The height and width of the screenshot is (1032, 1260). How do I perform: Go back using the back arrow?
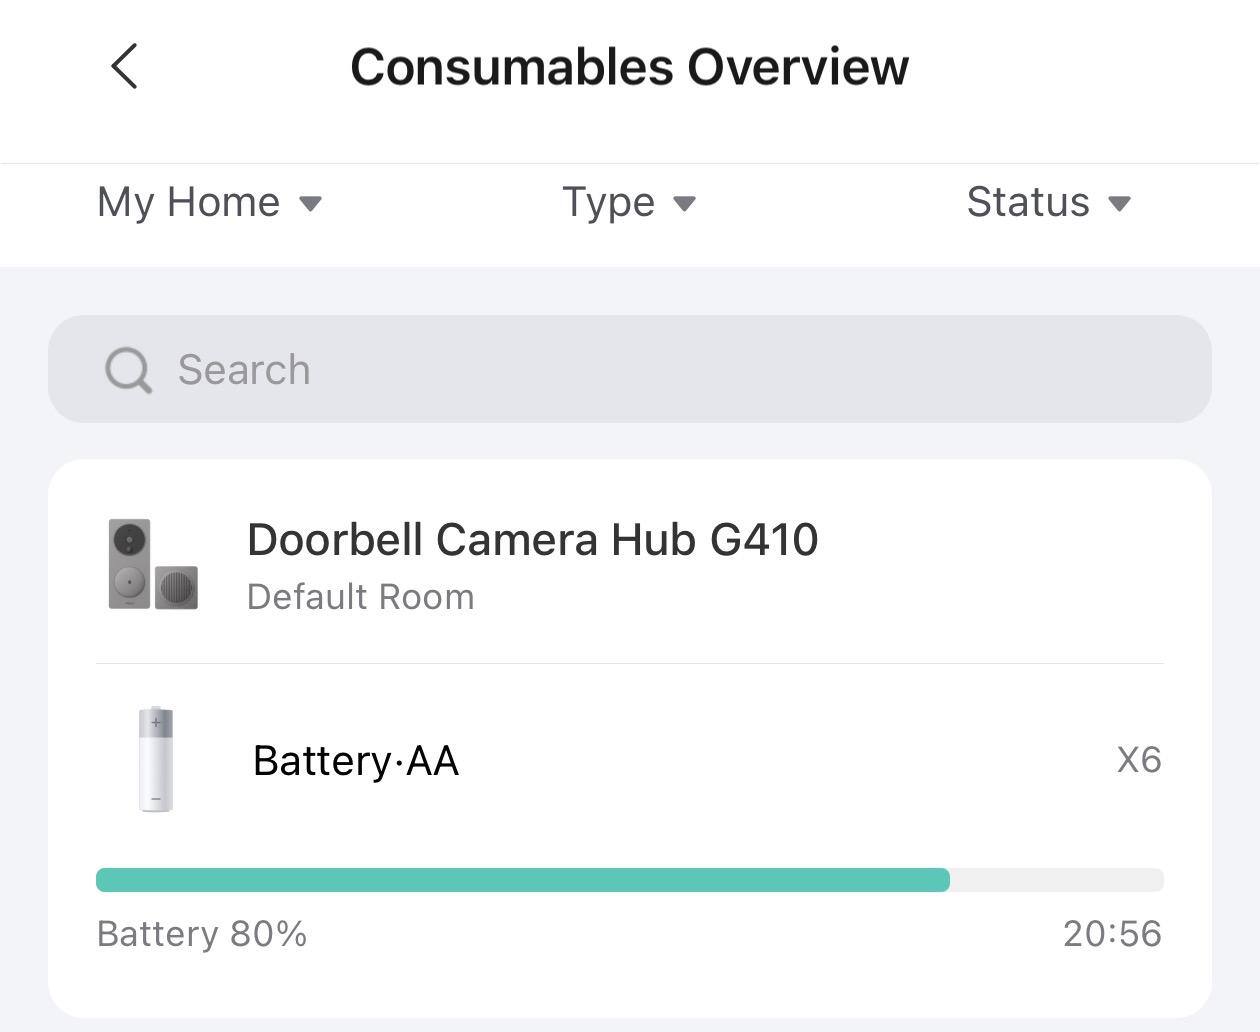coord(124,67)
